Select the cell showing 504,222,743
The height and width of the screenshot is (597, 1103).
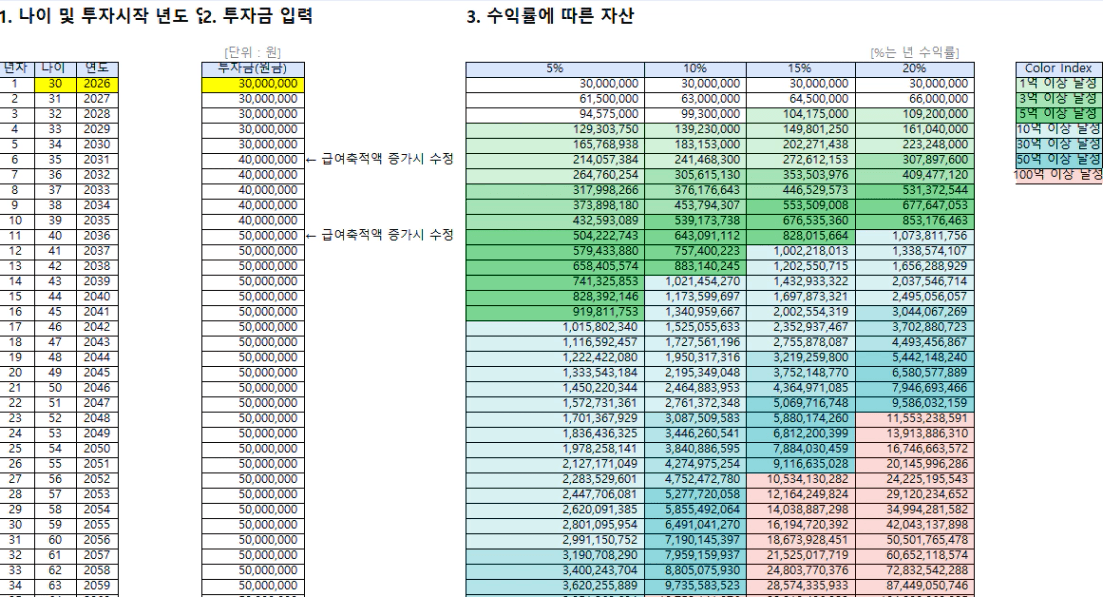555,236
